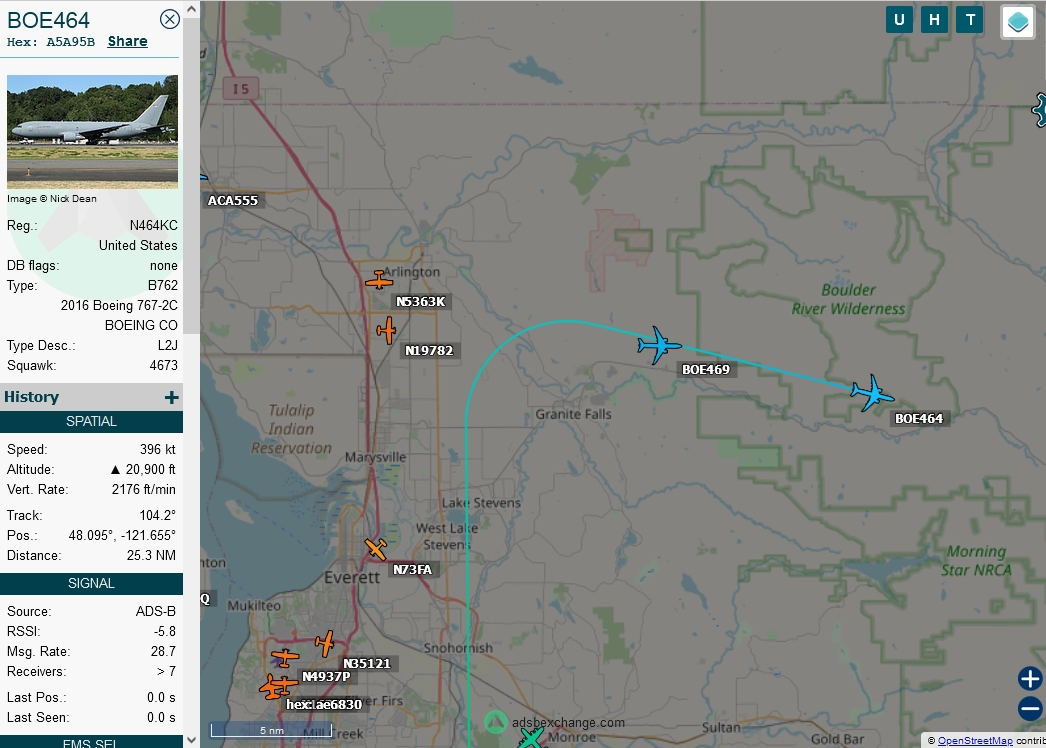The image size is (1046, 748).
Task: Open the Share link for BOE464
Action: [x=127, y=41]
